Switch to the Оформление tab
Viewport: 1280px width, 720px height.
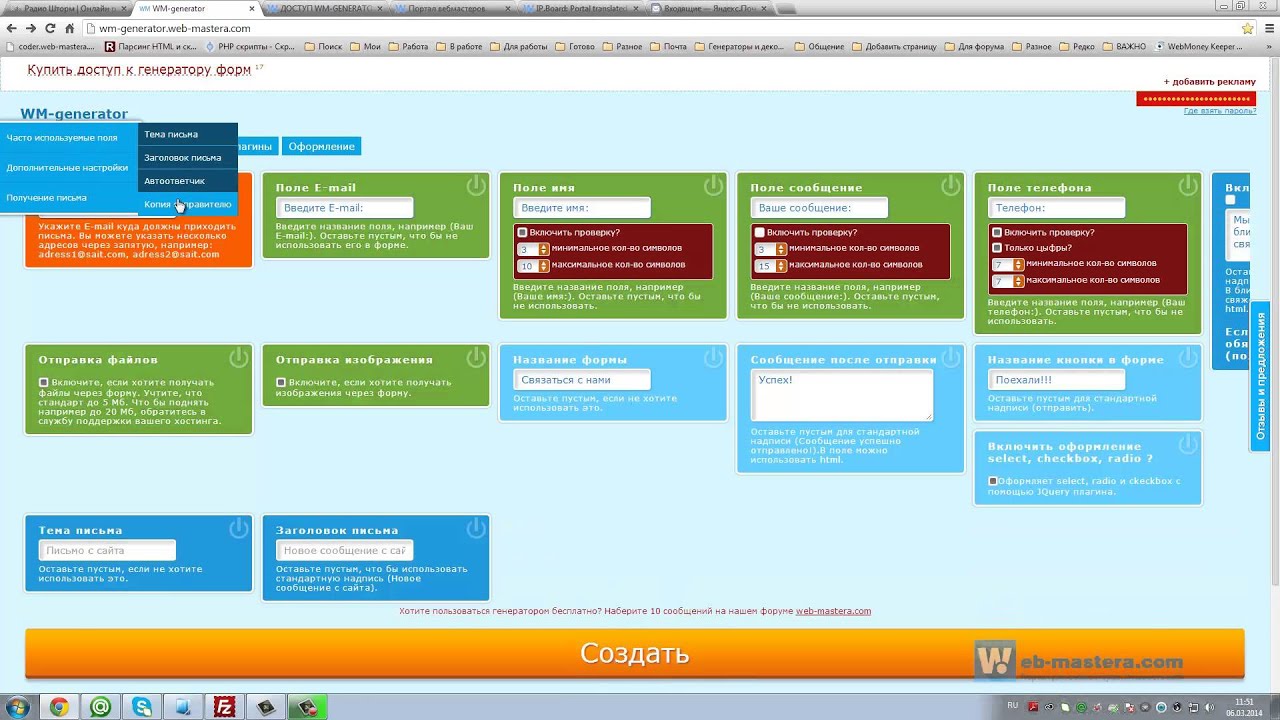tap(321, 146)
